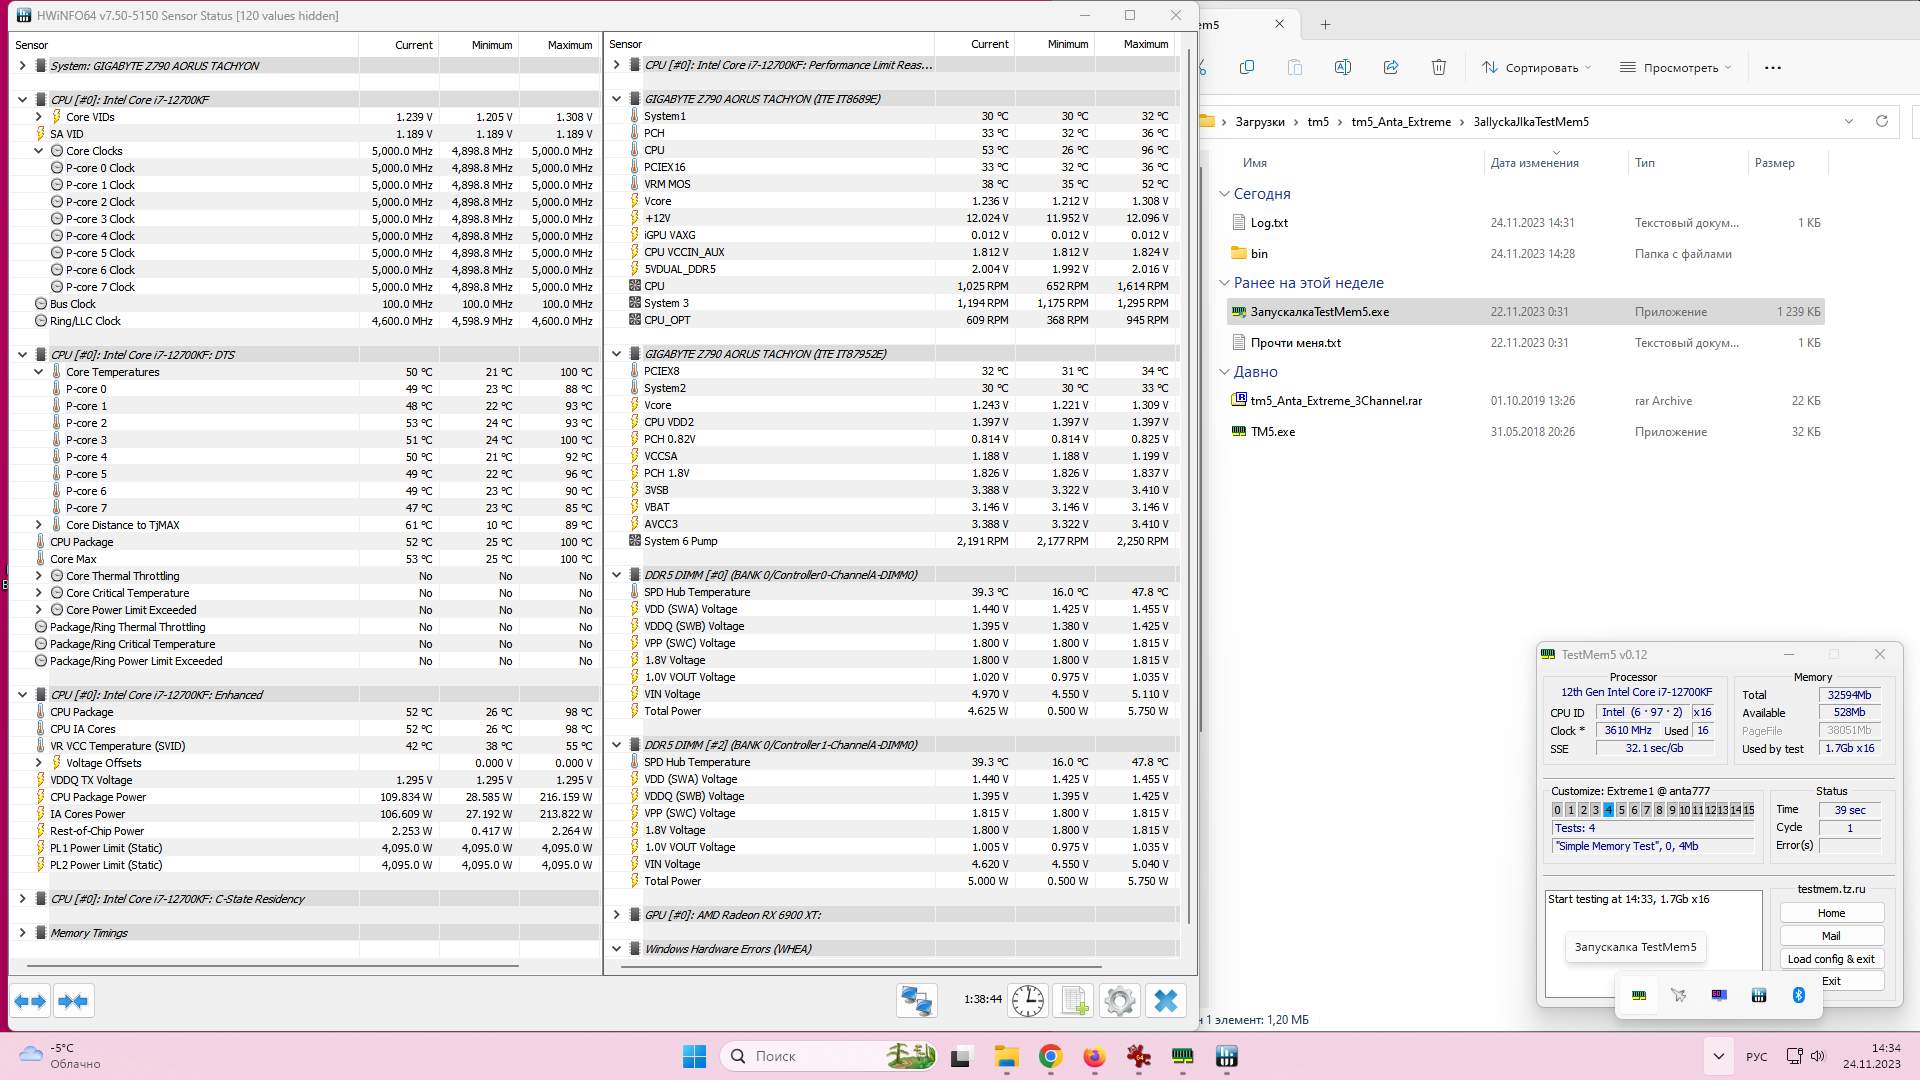Click the blue X to close sensors
Screen dimensions: 1920x1080
click(x=1166, y=1001)
